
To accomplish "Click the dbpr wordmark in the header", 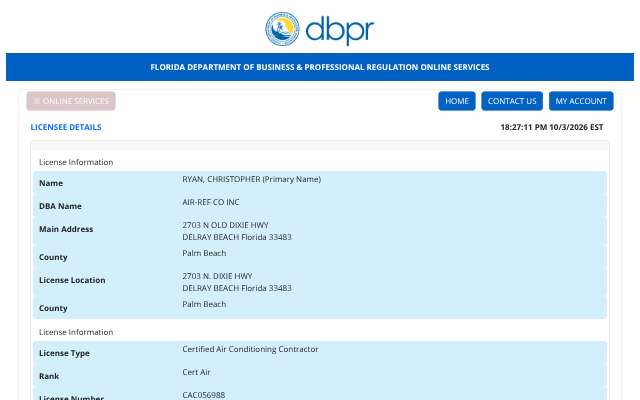I will [340, 31].
